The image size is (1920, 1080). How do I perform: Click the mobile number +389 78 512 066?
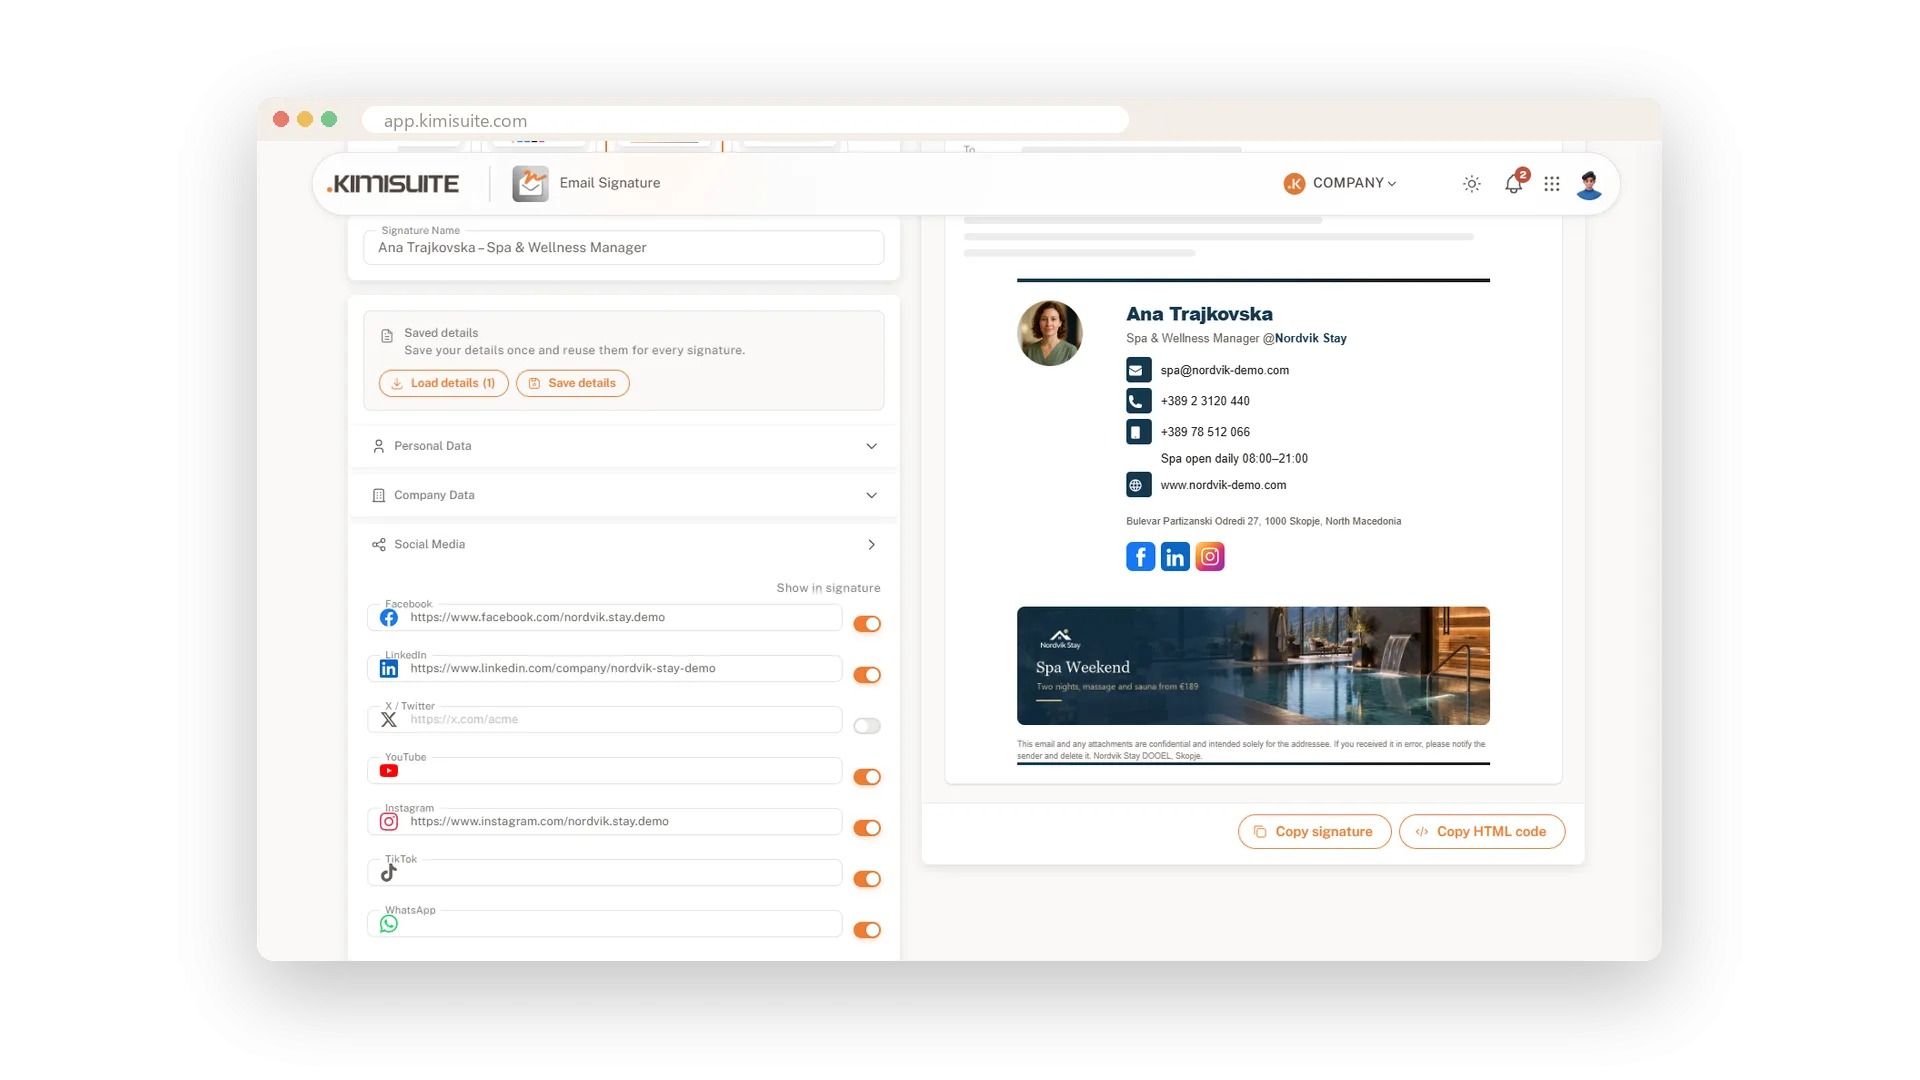[1205, 432]
